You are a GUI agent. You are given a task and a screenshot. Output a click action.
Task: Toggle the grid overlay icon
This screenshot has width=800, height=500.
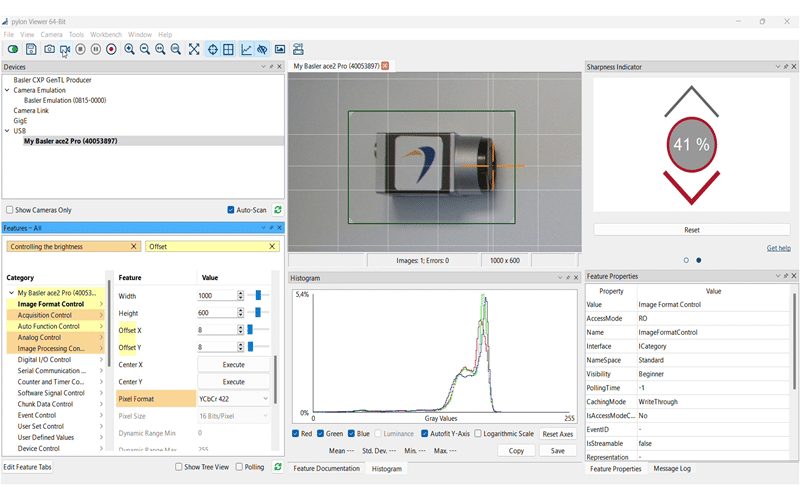(228, 49)
